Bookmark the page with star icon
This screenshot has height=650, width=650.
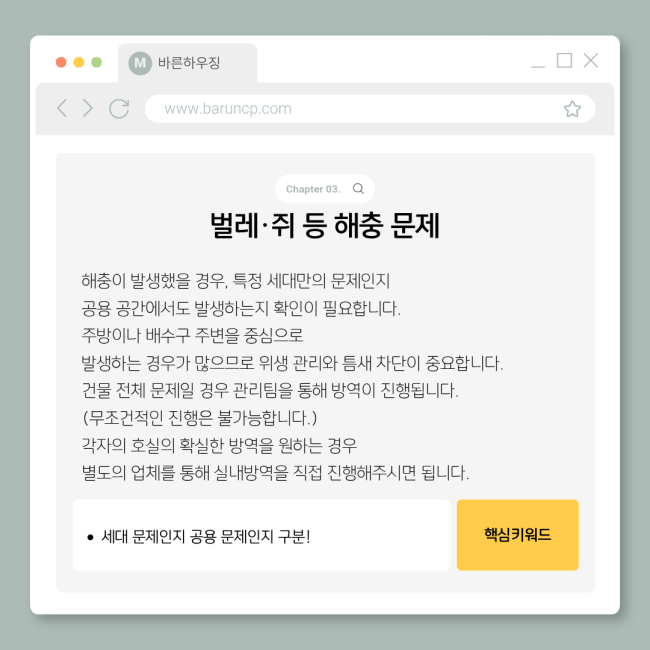572,109
